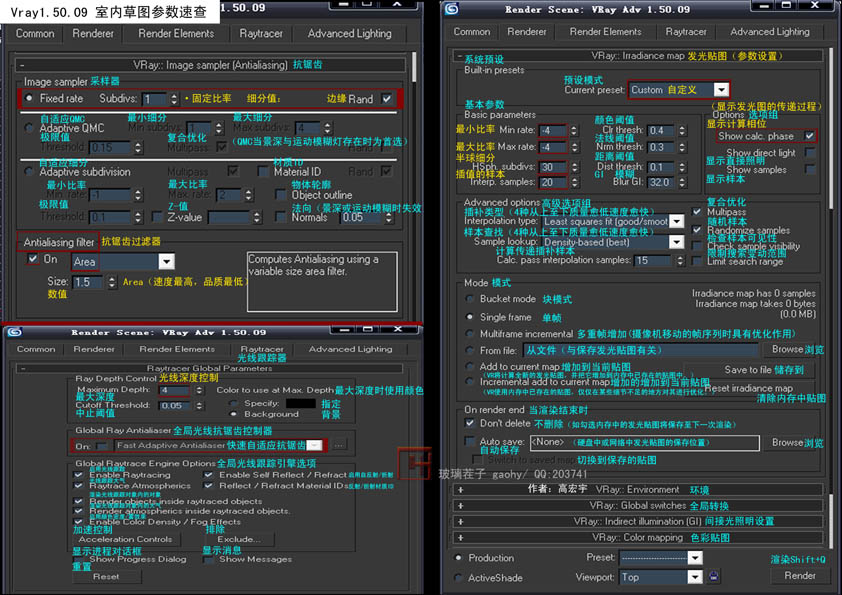Toggle the Raytrace Atmospherics checkbox
This screenshot has height=595, width=842.
click(x=78, y=485)
